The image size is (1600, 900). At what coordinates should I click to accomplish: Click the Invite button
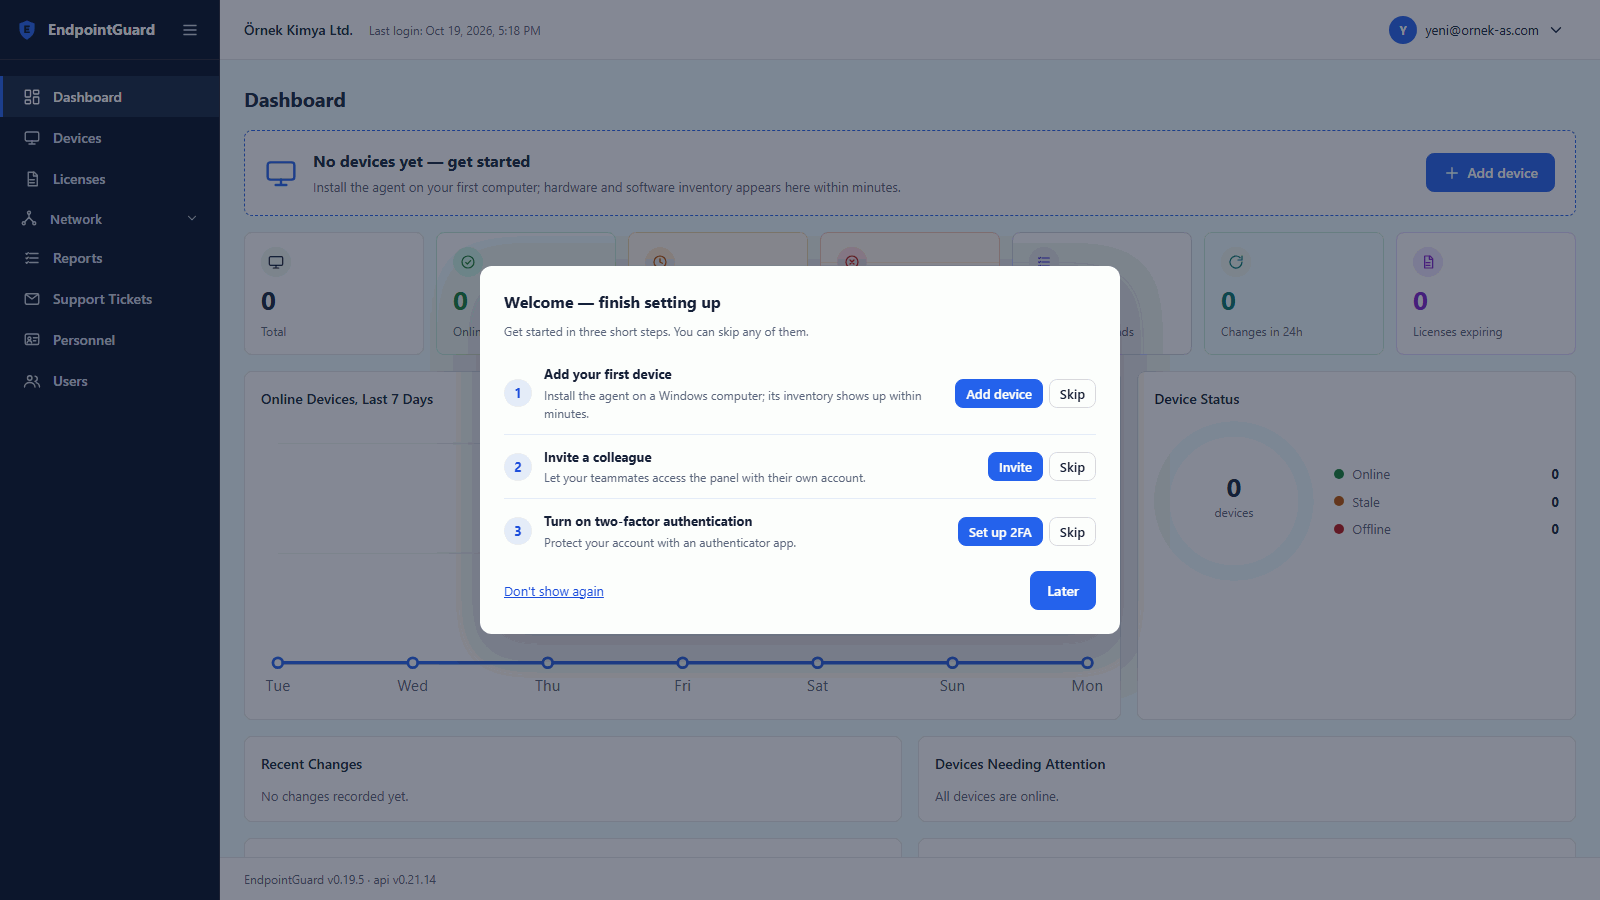(1015, 467)
